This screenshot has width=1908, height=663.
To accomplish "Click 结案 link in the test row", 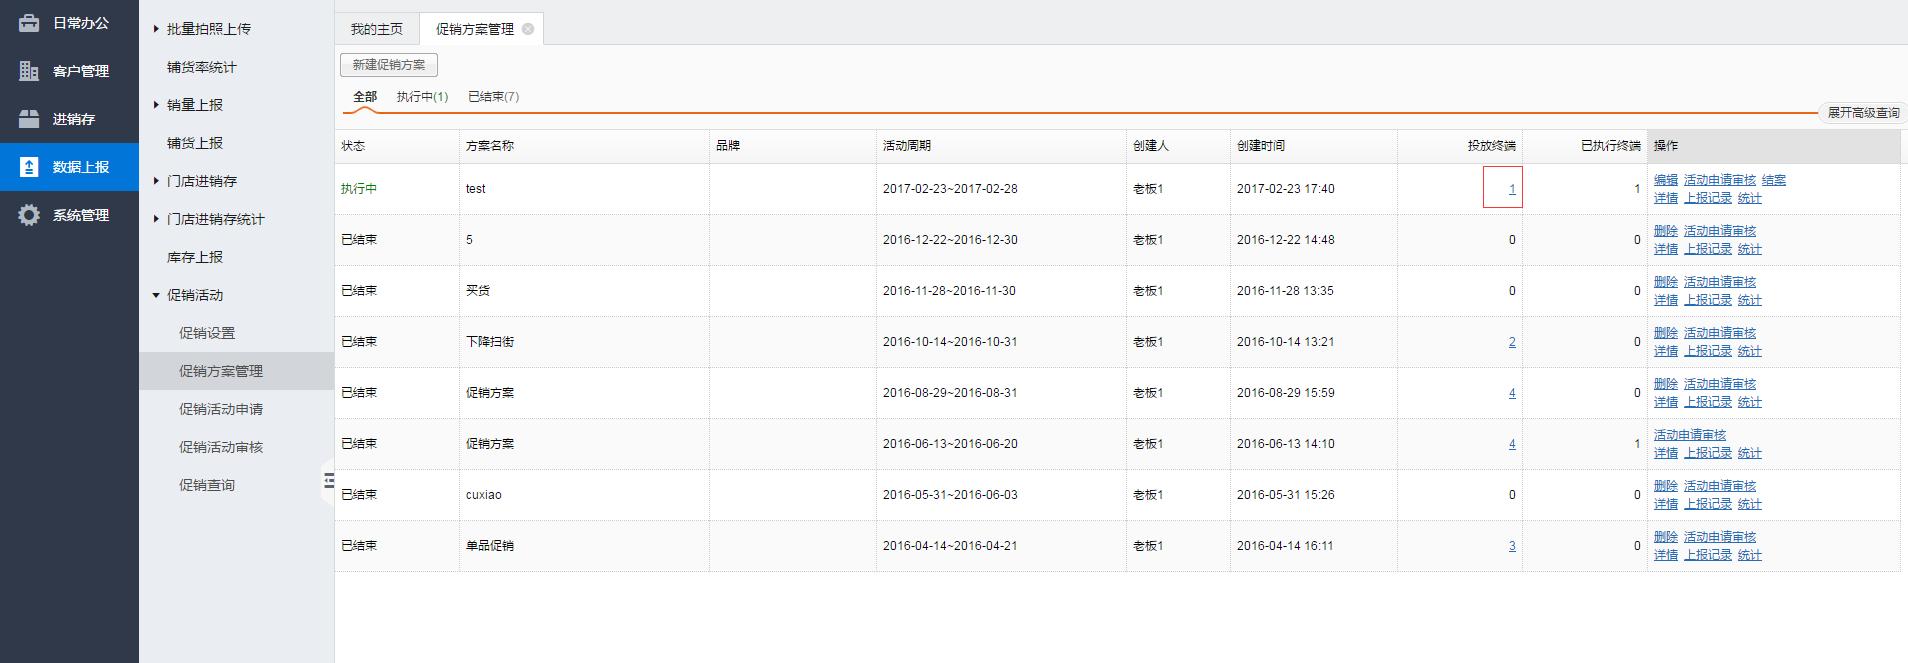I will point(1773,180).
